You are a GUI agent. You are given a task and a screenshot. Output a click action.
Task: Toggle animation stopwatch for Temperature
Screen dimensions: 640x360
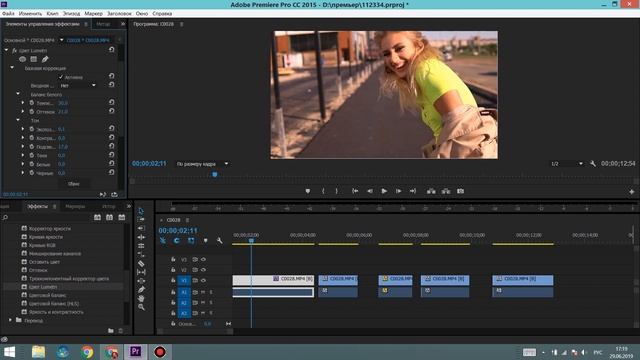pos(31,103)
